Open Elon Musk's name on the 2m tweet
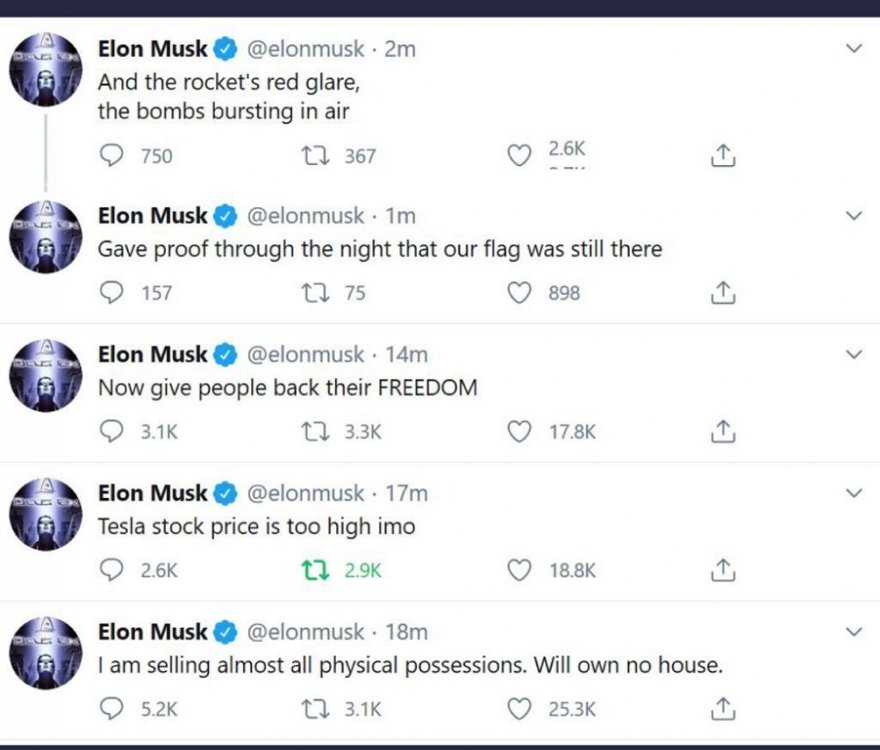The height and width of the screenshot is (750, 880). click(152, 48)
